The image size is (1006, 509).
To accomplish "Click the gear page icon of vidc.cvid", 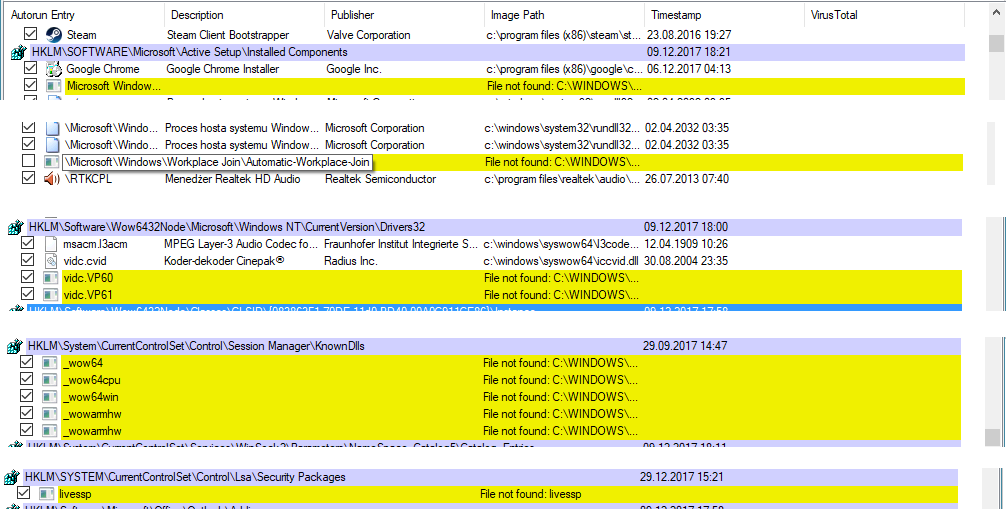I will coord(51,261).
